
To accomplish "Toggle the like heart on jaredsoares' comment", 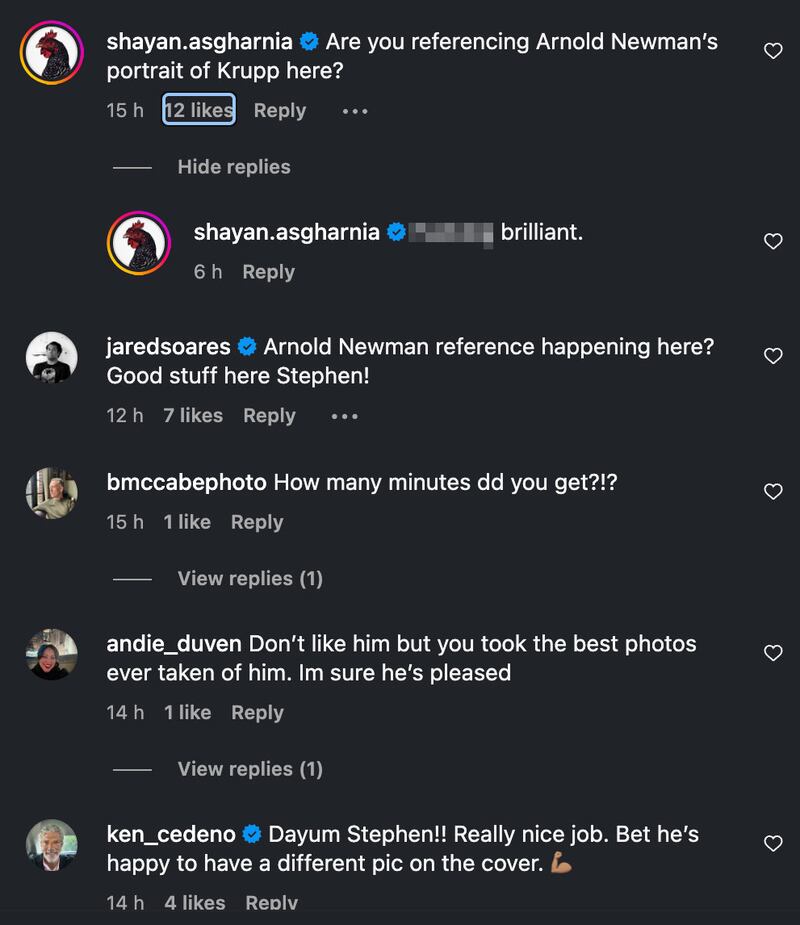I will pos(772,355).
